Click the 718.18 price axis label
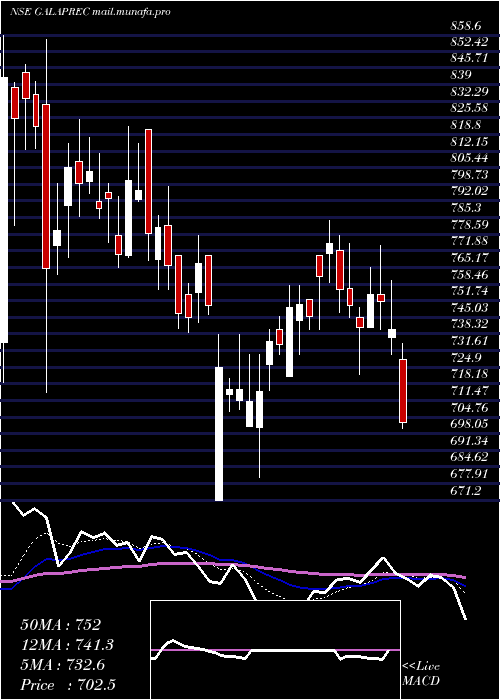 pos(470,373)
